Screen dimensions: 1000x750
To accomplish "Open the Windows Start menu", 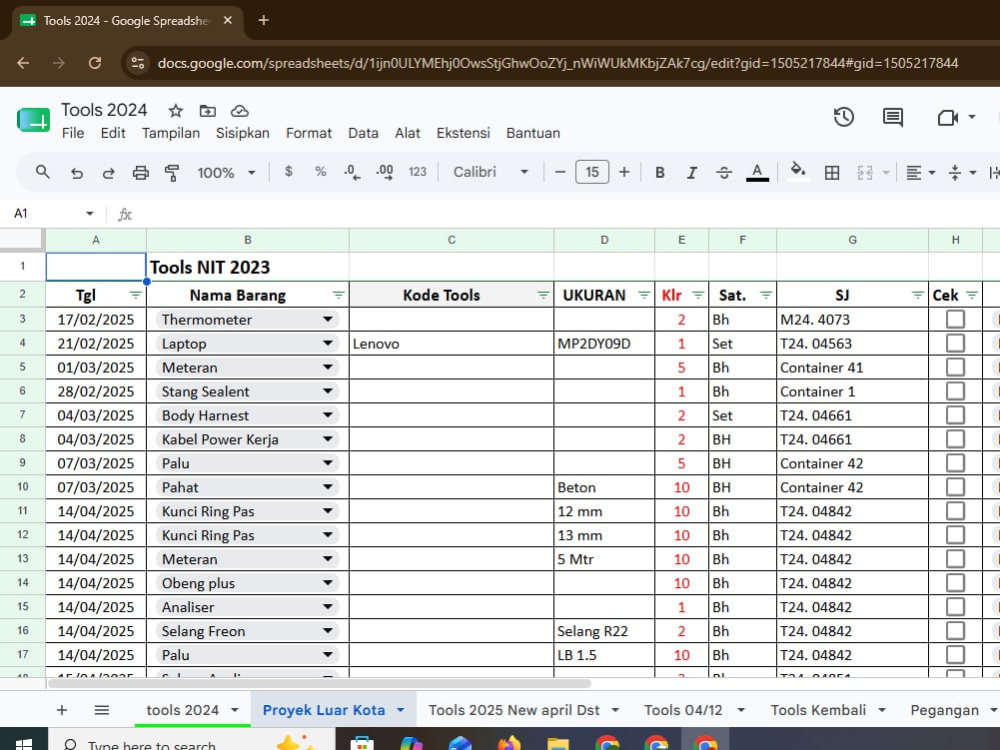I will (x=23, y=744).
